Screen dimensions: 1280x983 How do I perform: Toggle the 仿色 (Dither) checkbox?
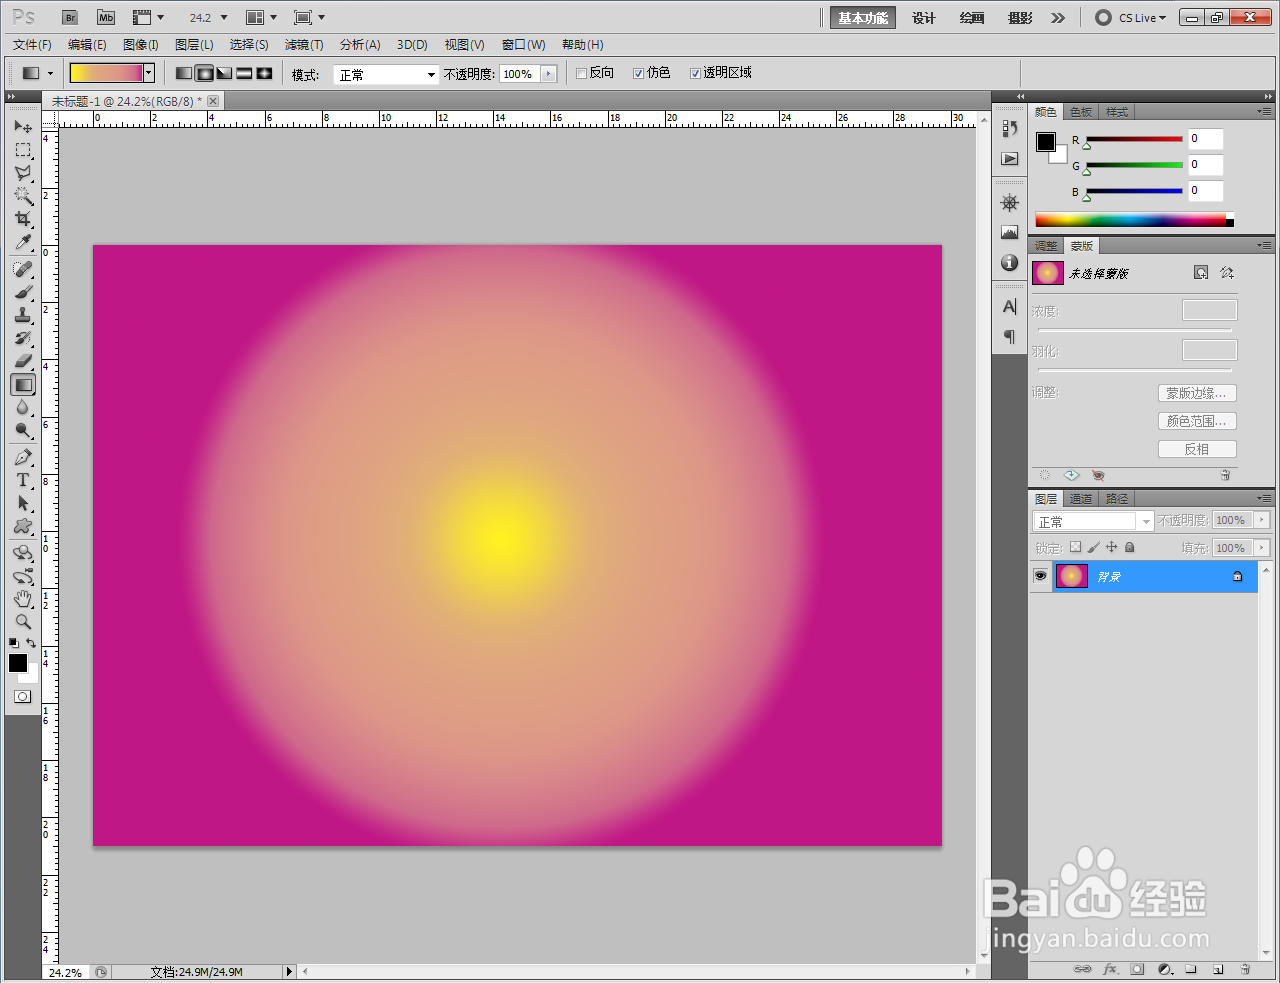(x=638, y=74)
